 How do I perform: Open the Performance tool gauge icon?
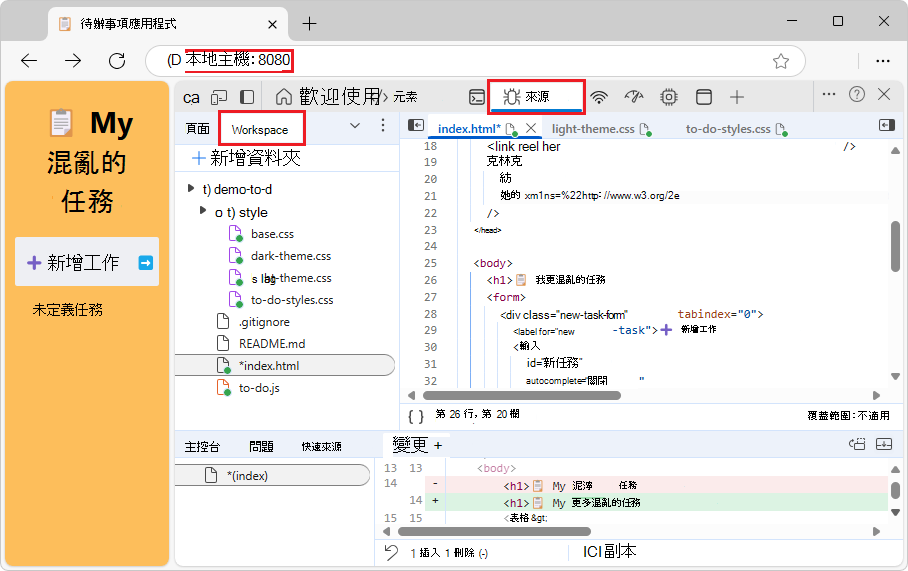pos(634,97)
